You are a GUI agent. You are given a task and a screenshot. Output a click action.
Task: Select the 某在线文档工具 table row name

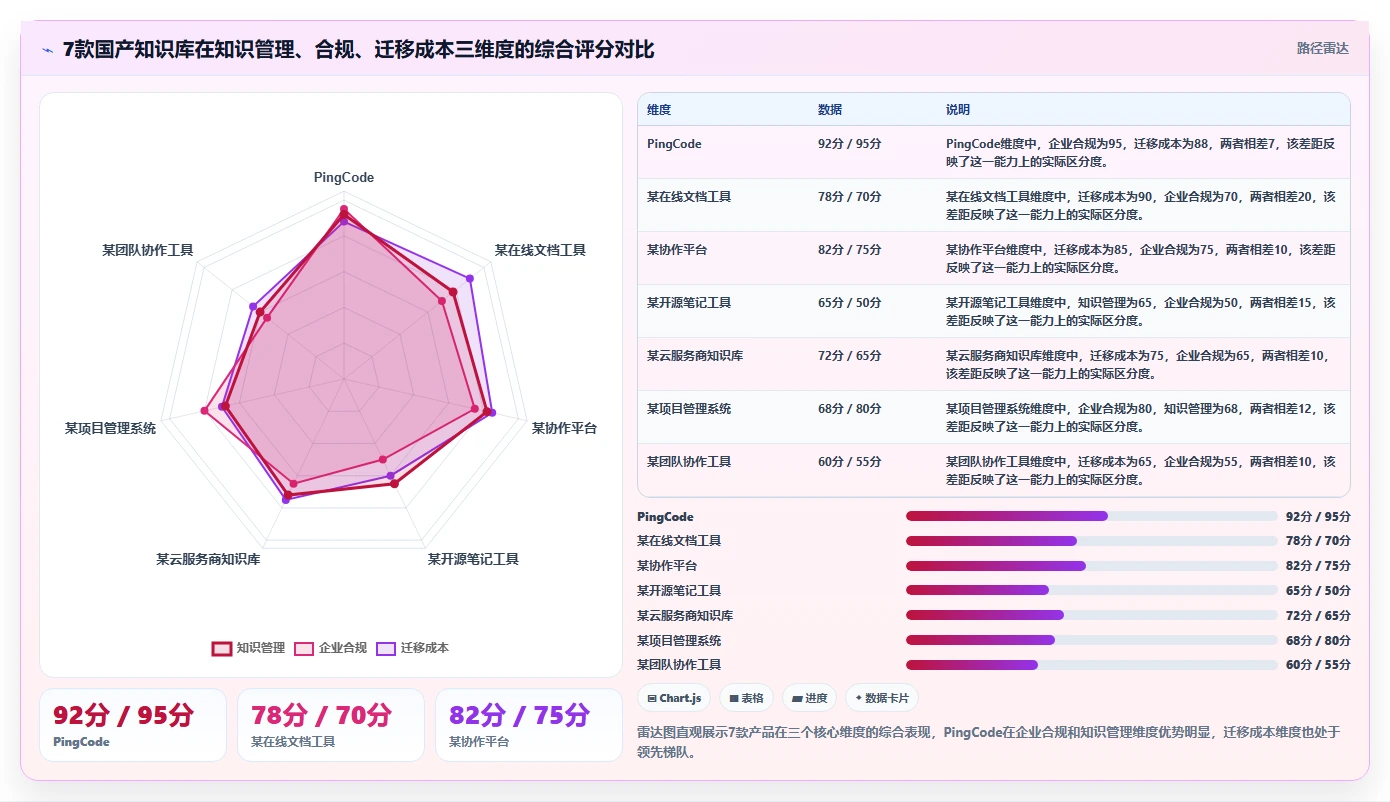pos(689,197)
